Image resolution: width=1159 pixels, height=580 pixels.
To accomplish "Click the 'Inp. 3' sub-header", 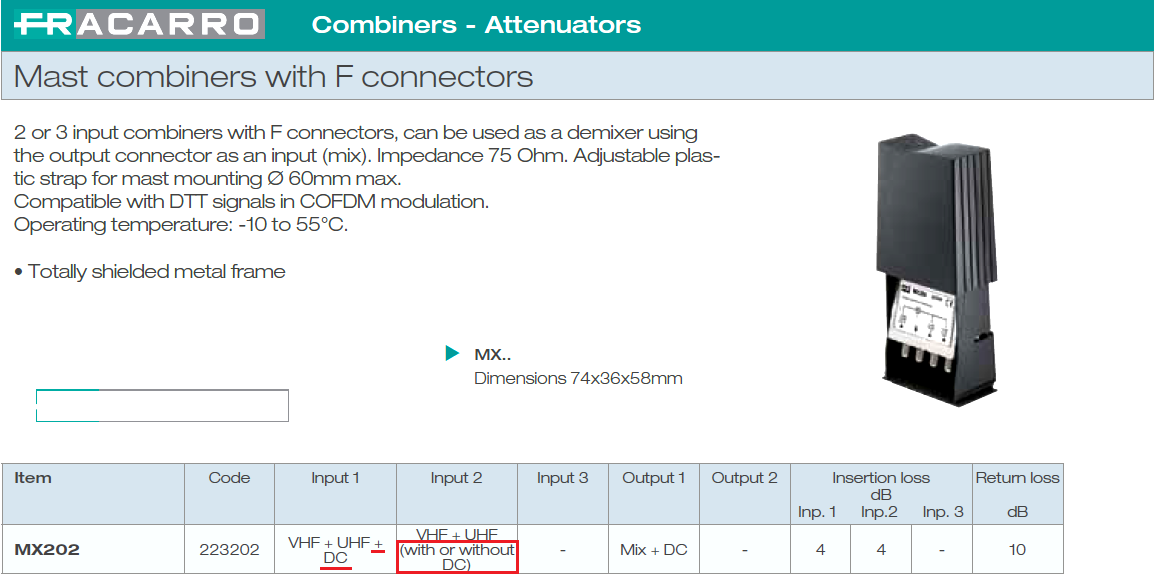I will pyautogui.click(x=943, y=512).
